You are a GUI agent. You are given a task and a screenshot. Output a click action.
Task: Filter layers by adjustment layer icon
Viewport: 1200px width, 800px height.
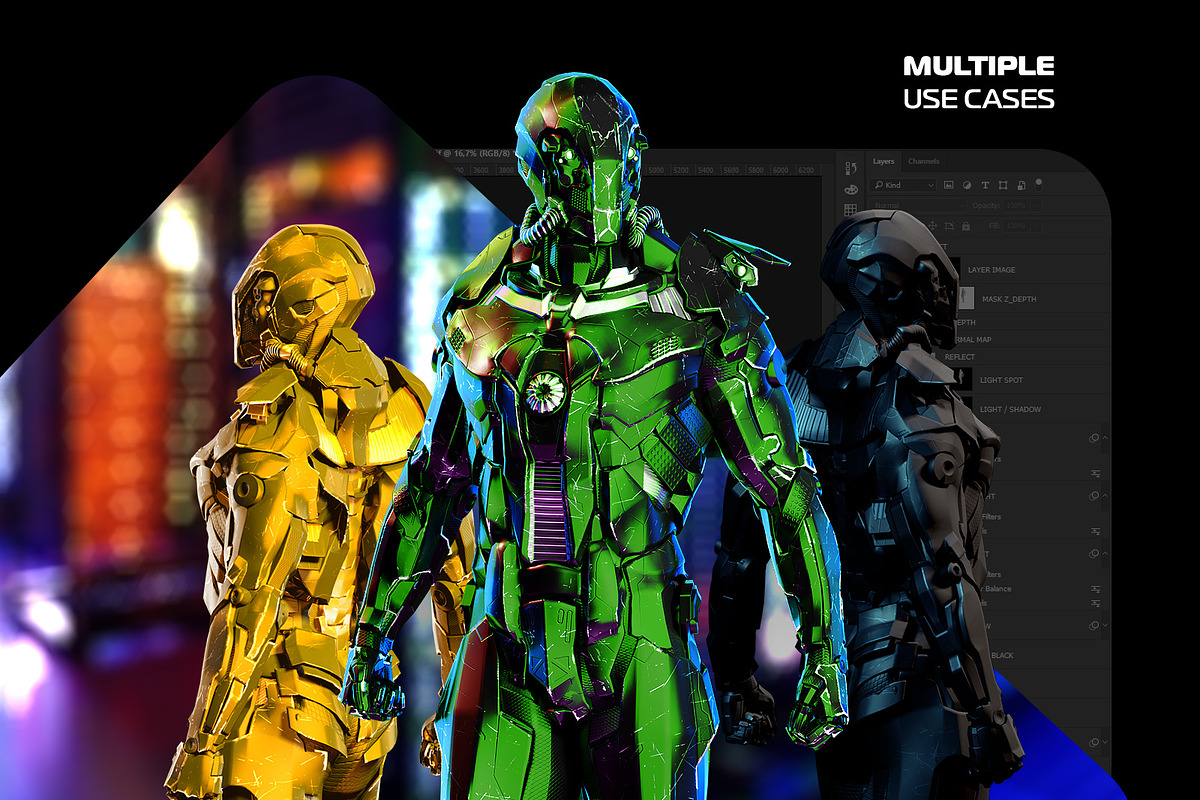[967, 185]
